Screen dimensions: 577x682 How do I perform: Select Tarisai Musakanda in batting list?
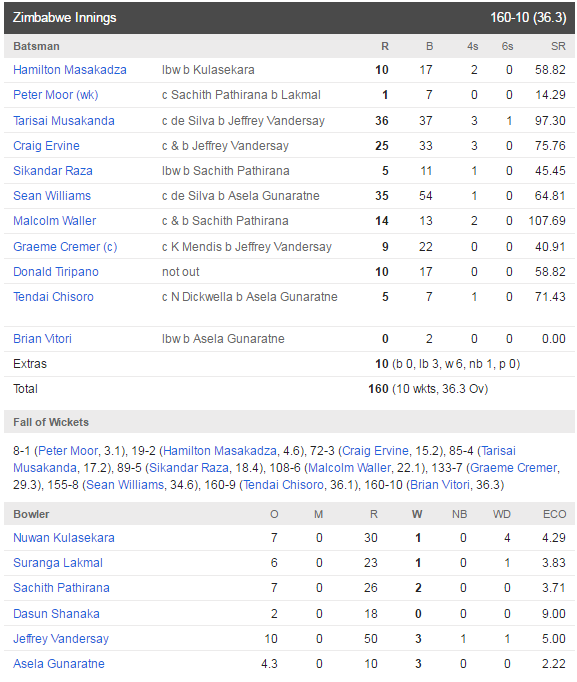coord(64,121)
